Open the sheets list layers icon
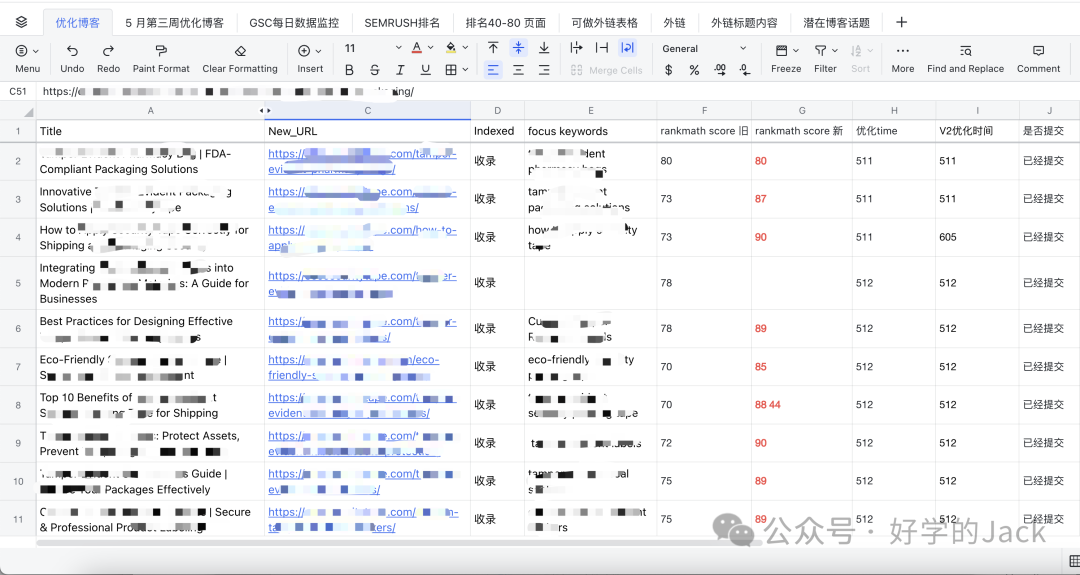The image size is (1080, 575). tap(21, 22)
